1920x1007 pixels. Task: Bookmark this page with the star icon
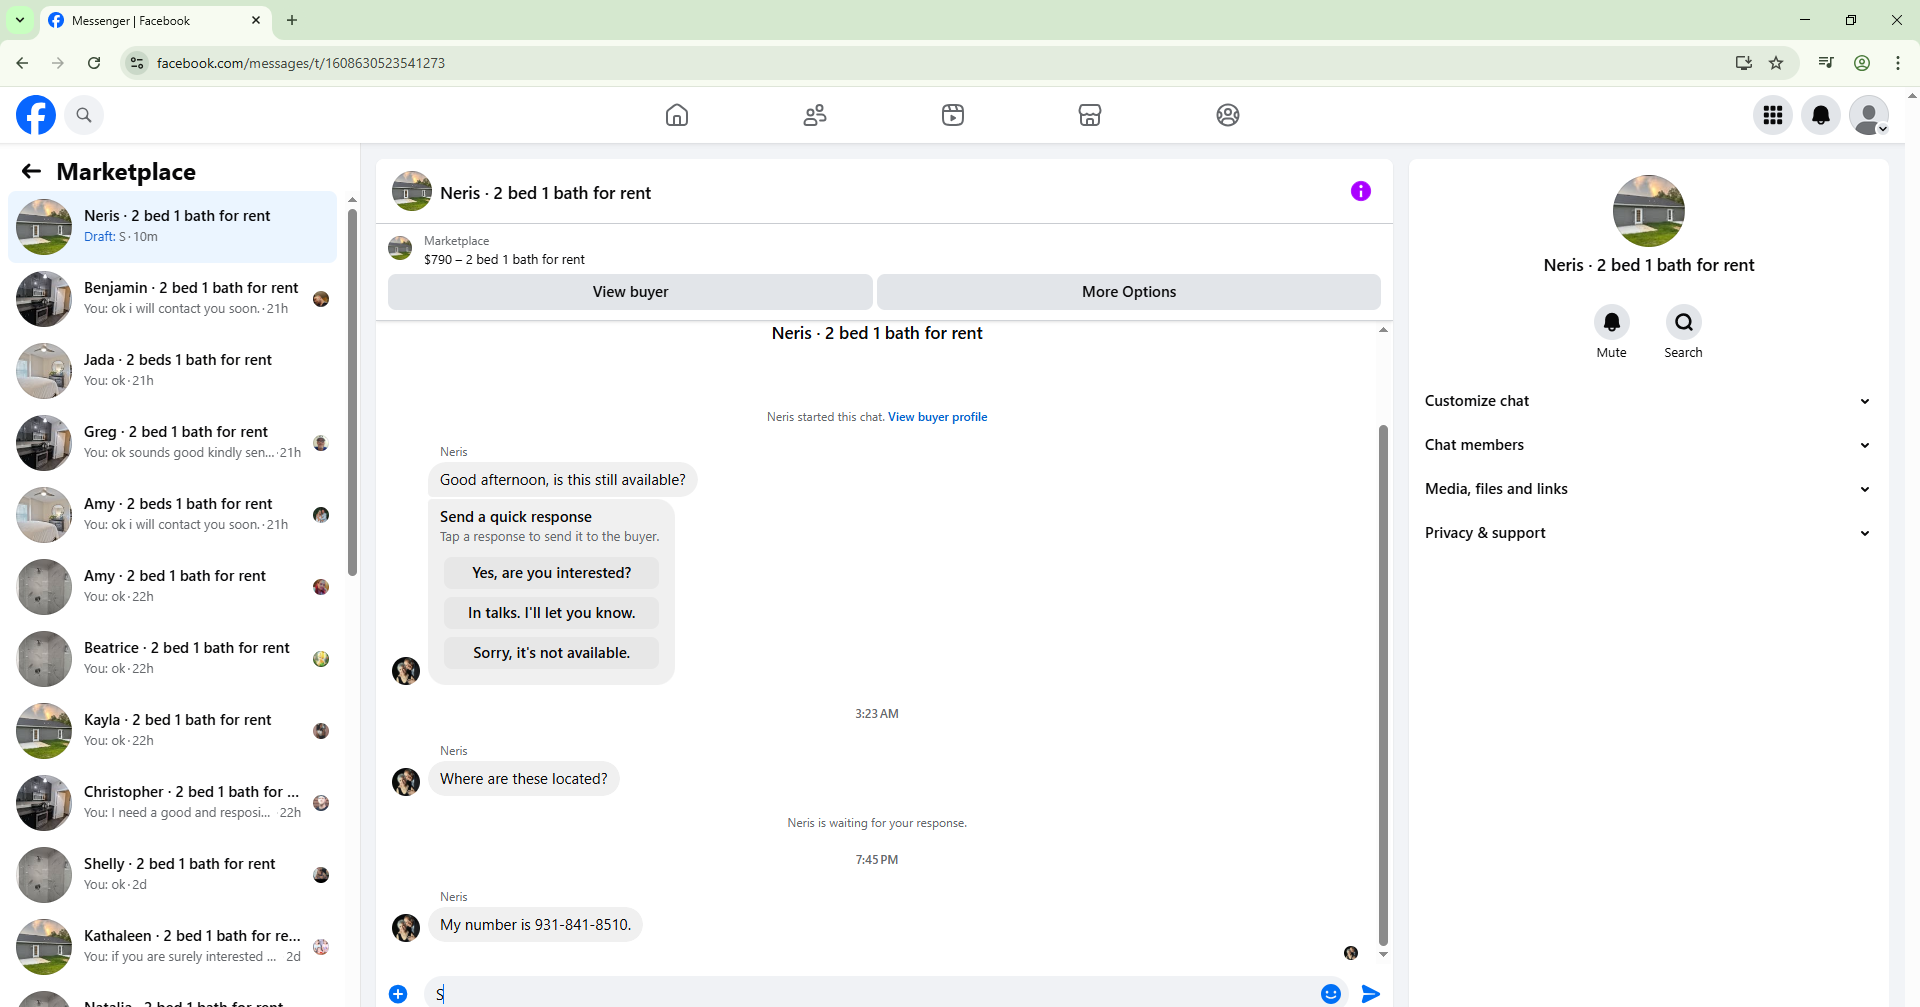point(1776,63)
